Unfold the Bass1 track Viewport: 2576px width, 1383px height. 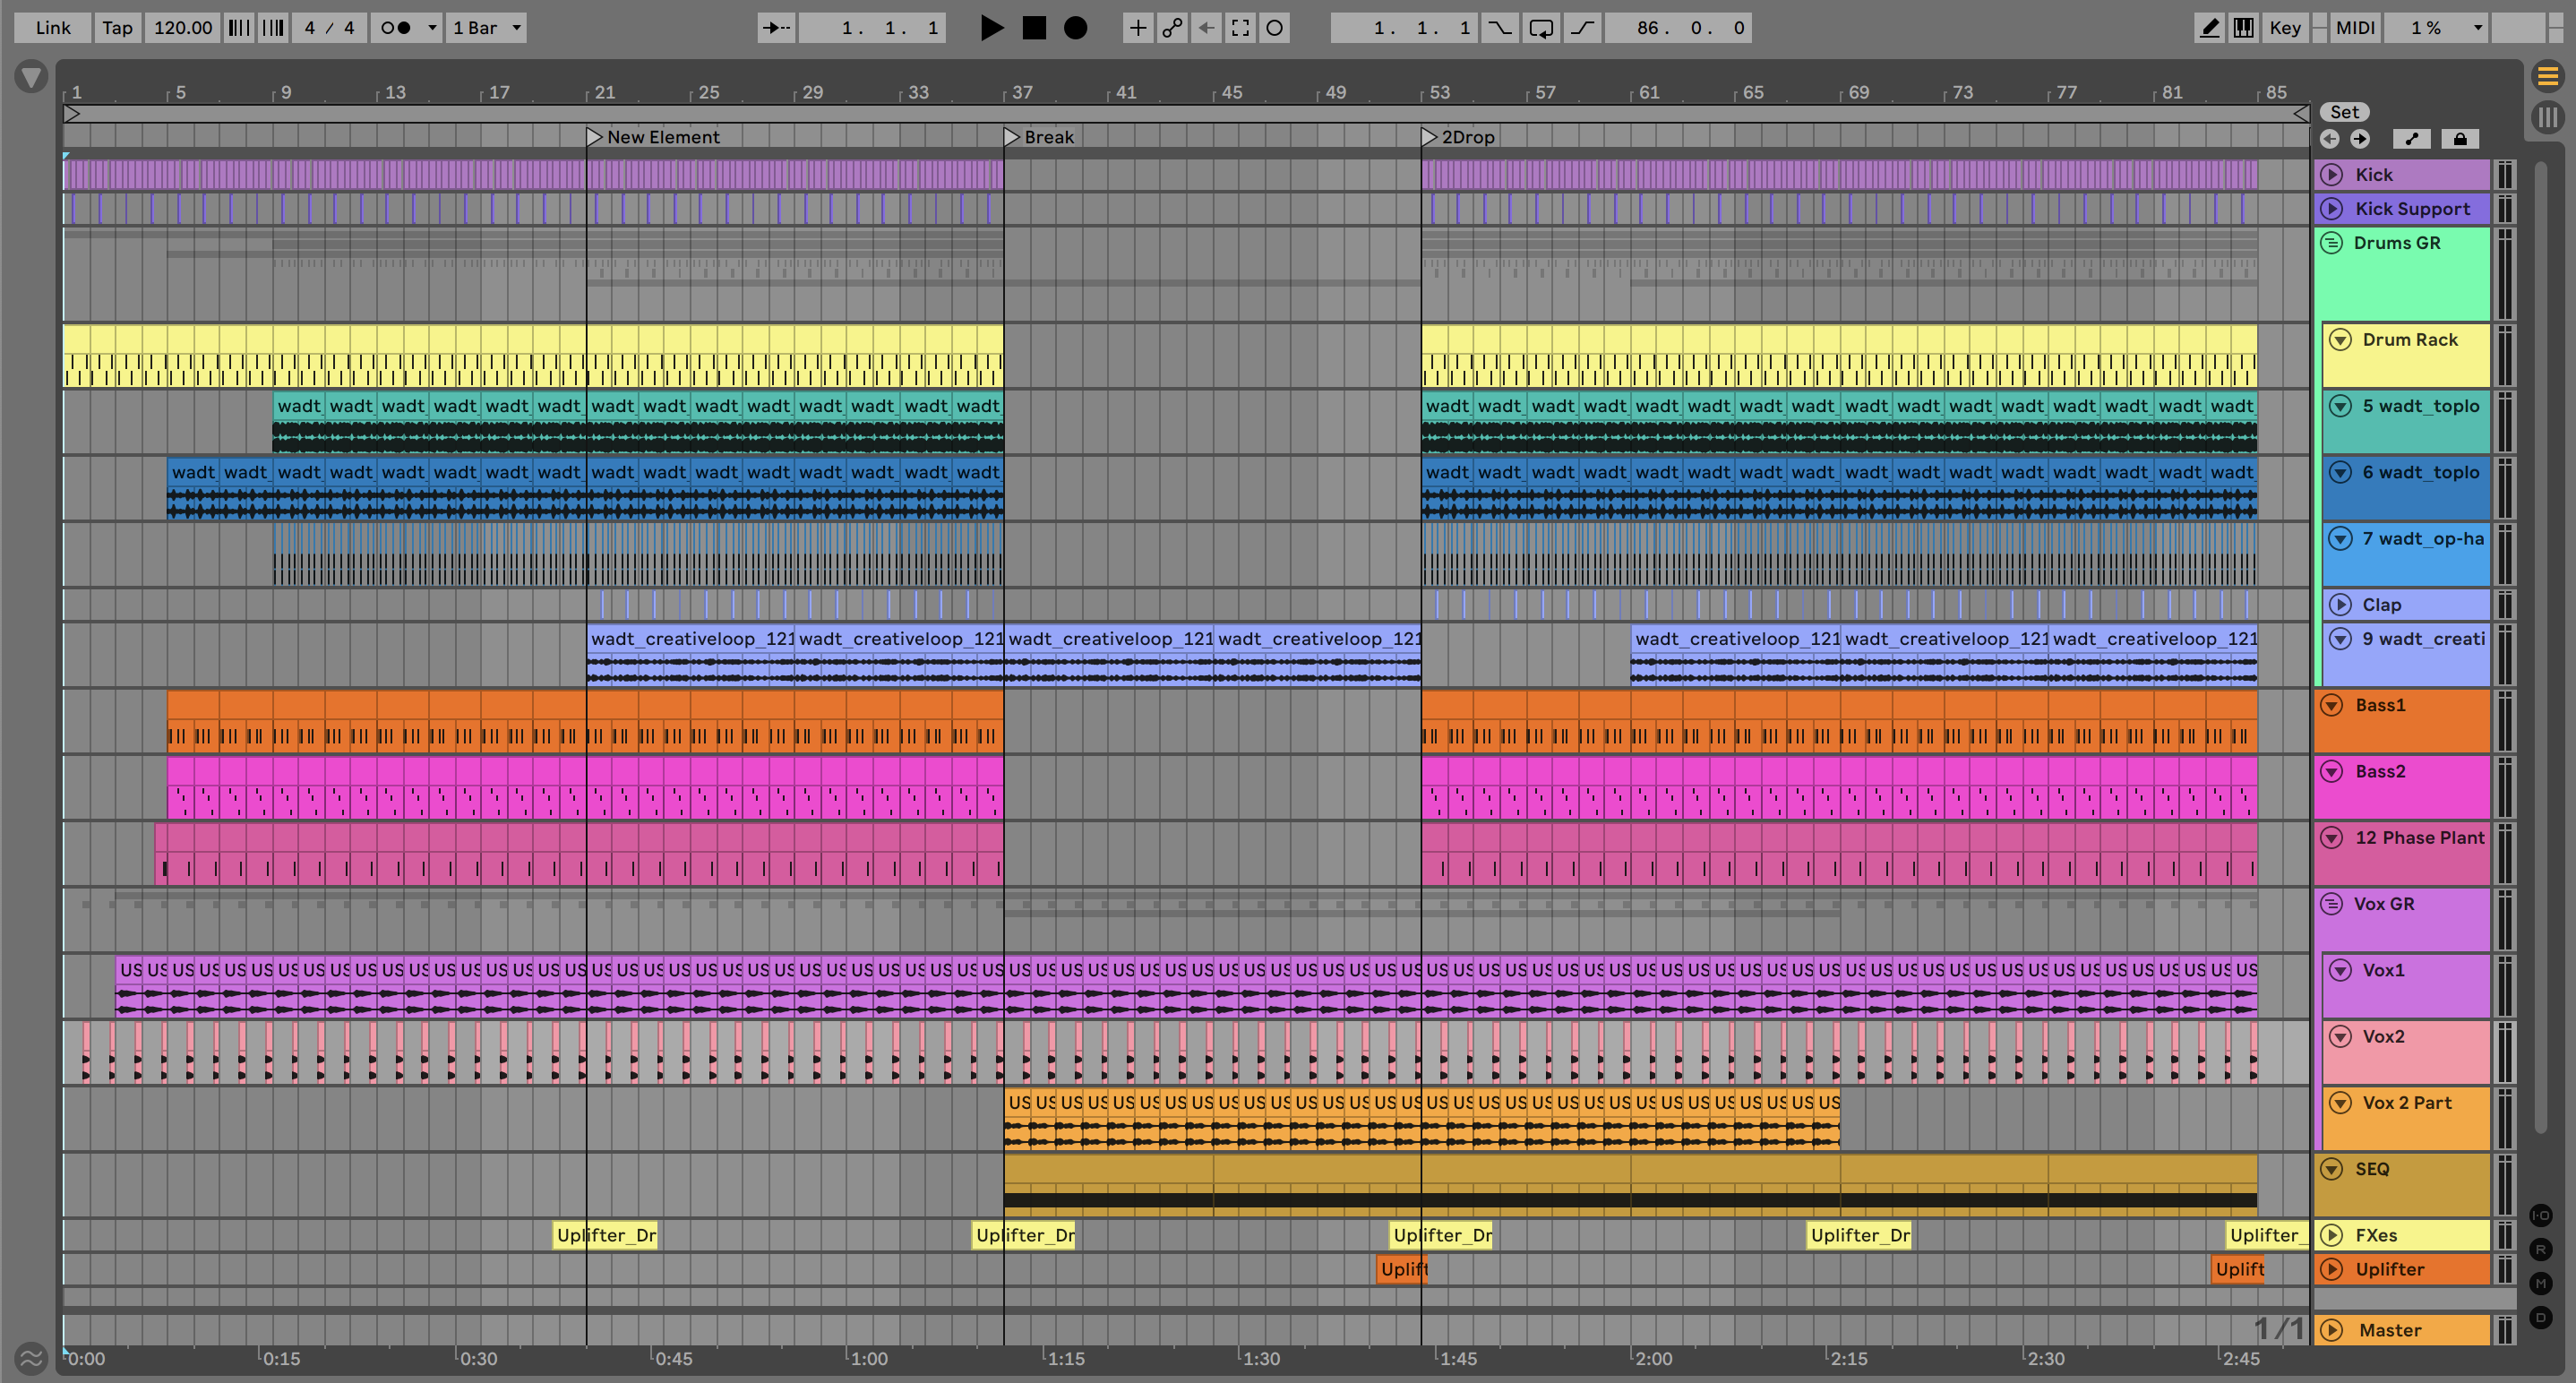(x=2332, y=705)
